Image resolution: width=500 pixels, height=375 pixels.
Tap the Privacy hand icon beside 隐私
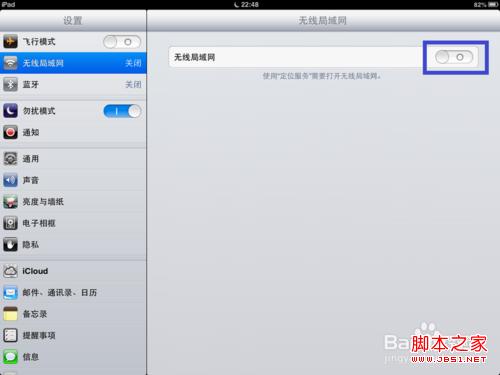click(x=10, y=245)
